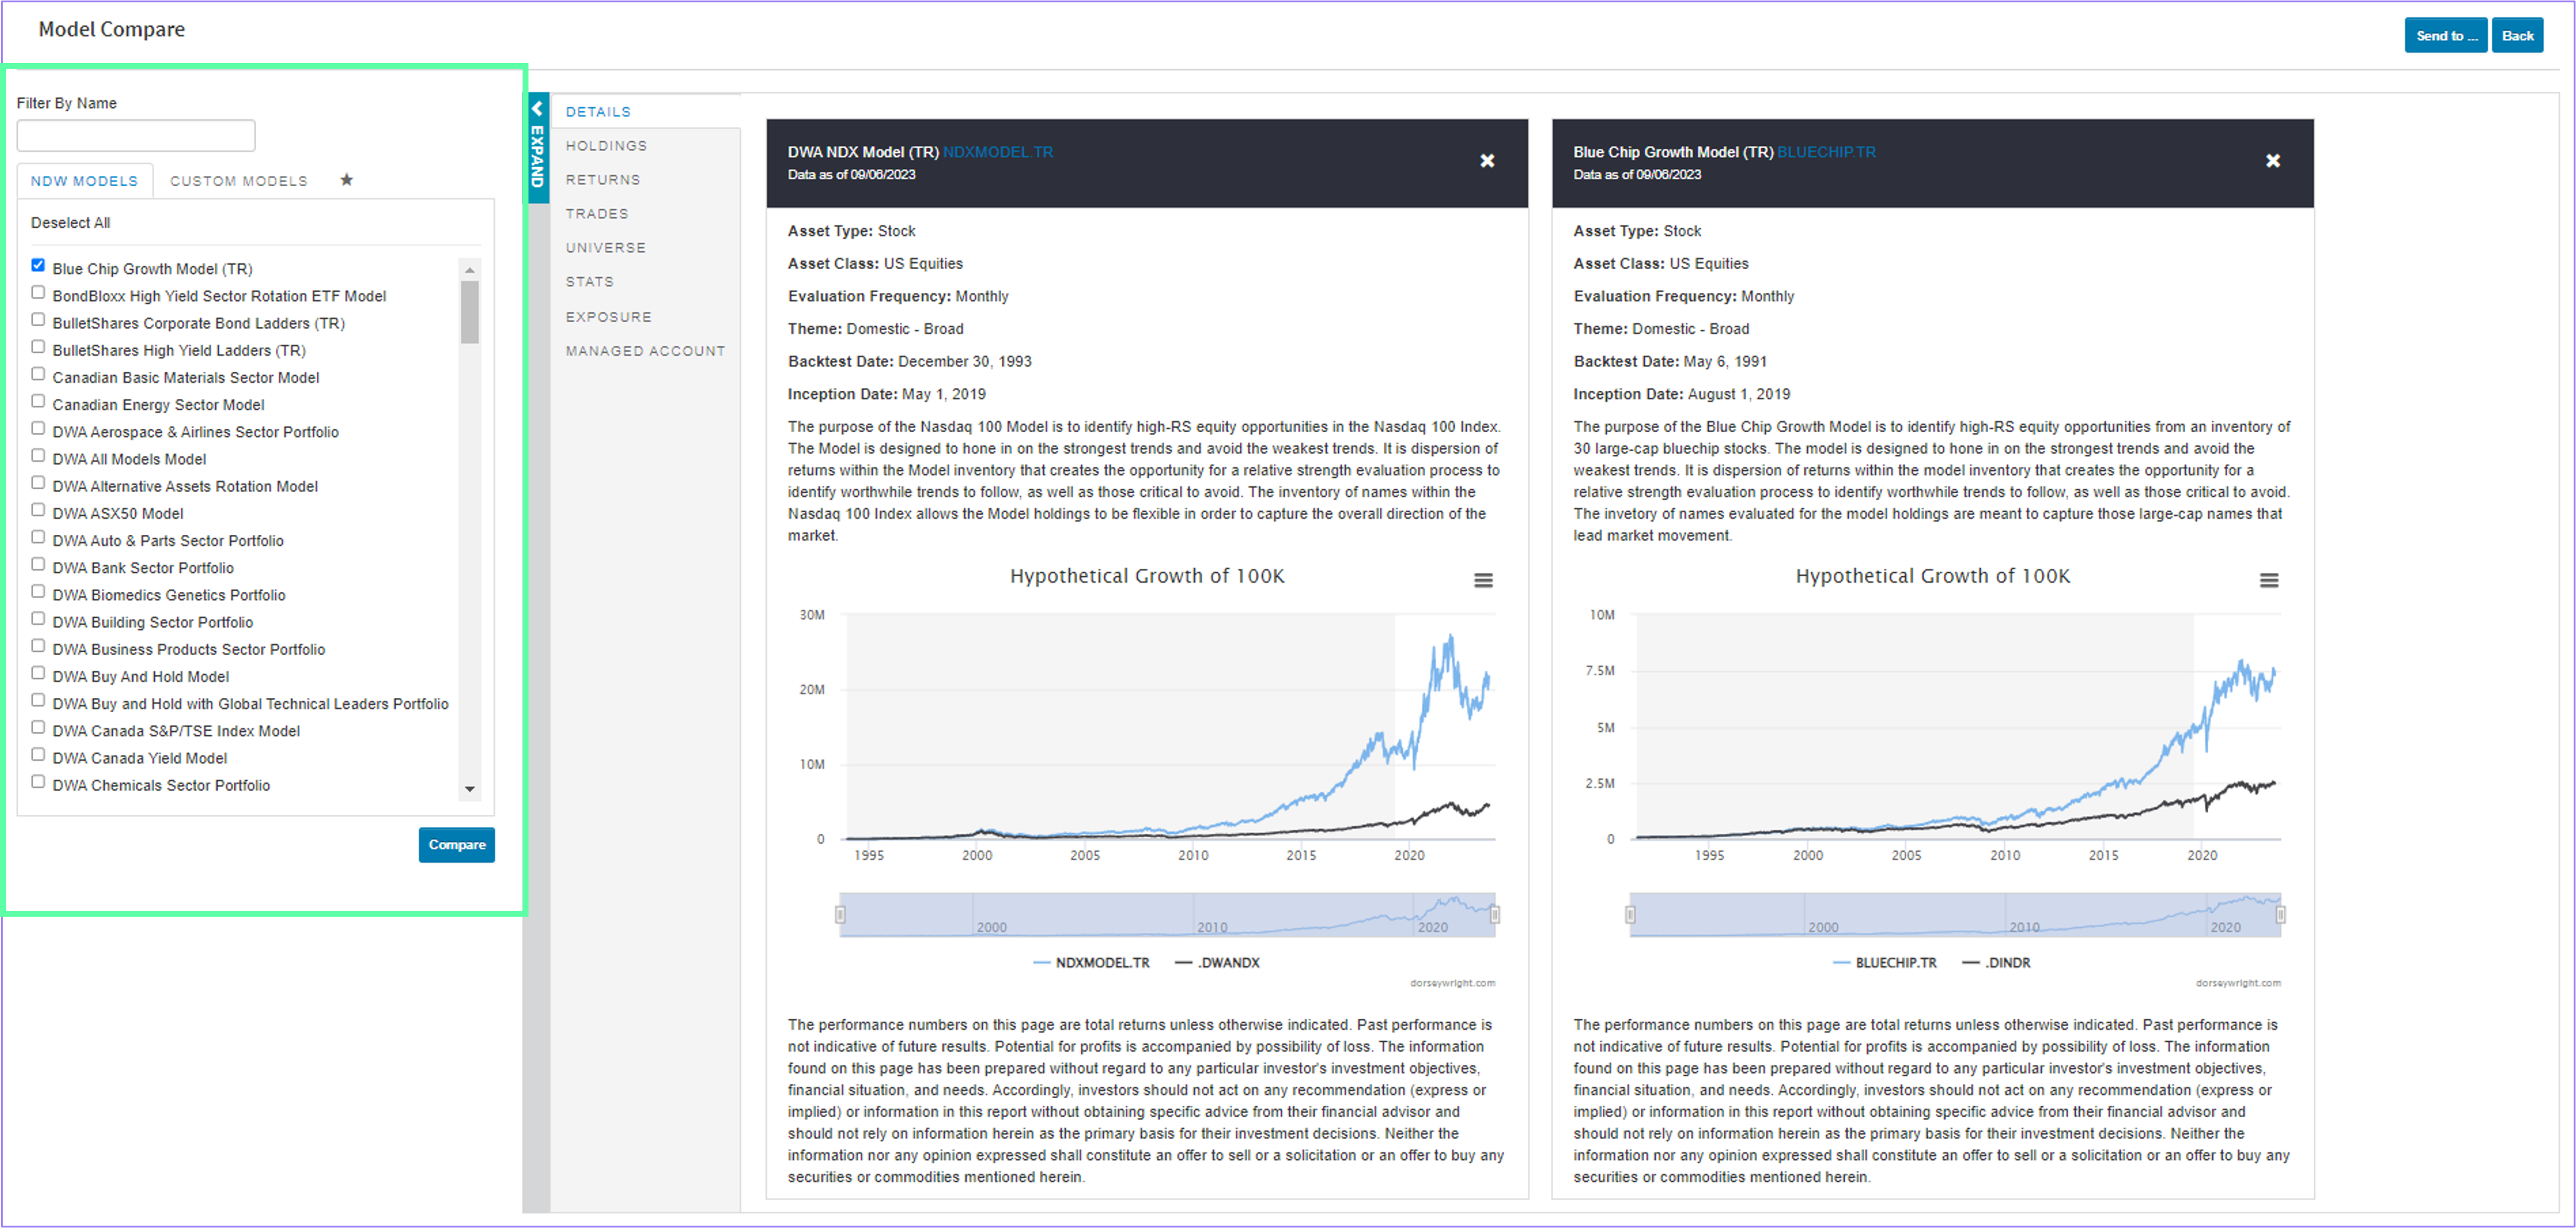The width and height of the screenshot is (2576, 1228).
Task: Click the Back button
Action: (2517, 36)
